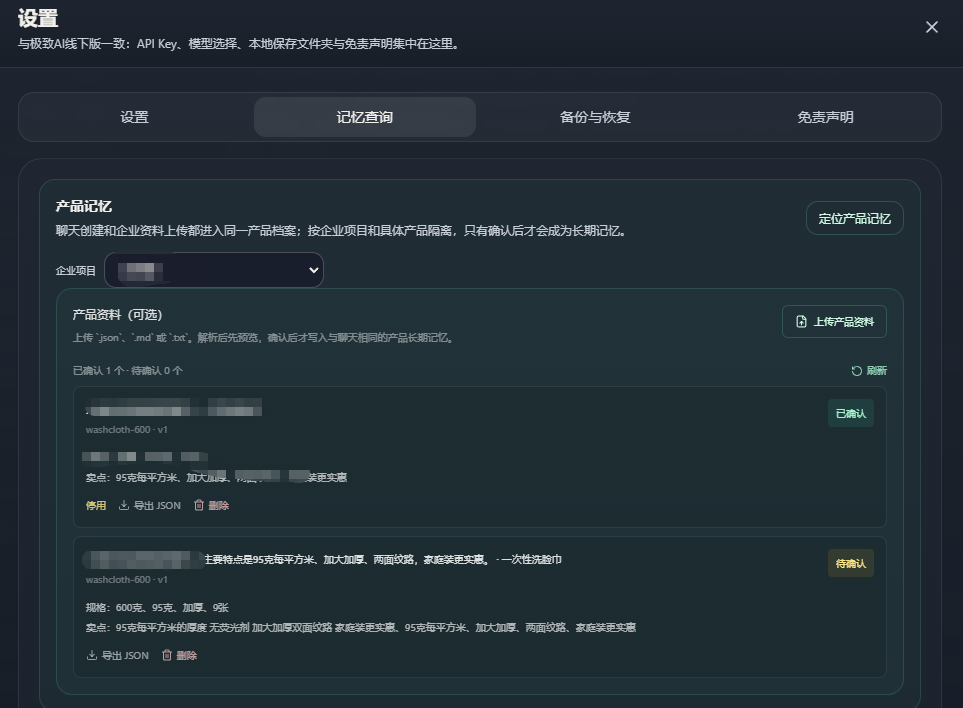Close the 设置 dialog with the X icon
Screen dimensions: 963x708
(931, 27)
